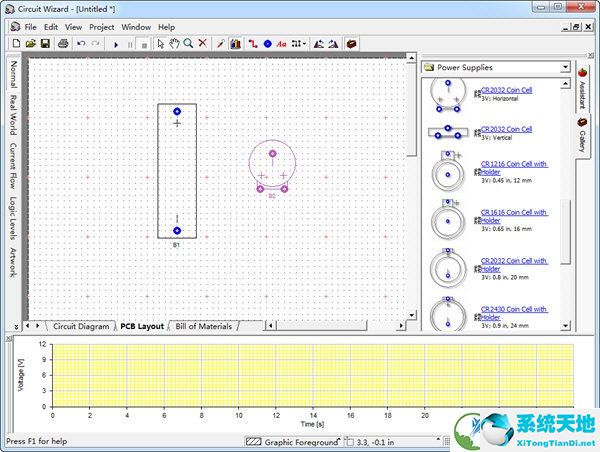Open a file using the folder icon

(x=31, y=44)
